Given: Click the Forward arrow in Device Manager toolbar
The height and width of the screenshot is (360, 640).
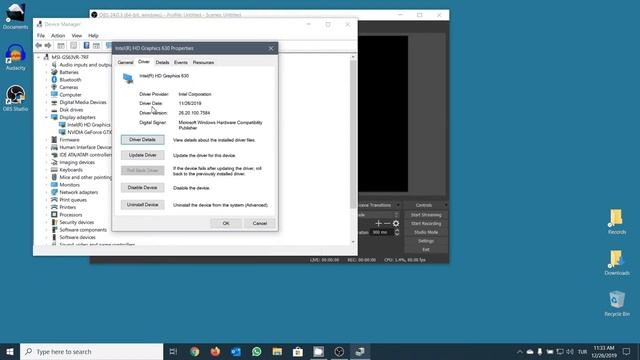Looking at the screenshot, I should click(x=48, y=45).
